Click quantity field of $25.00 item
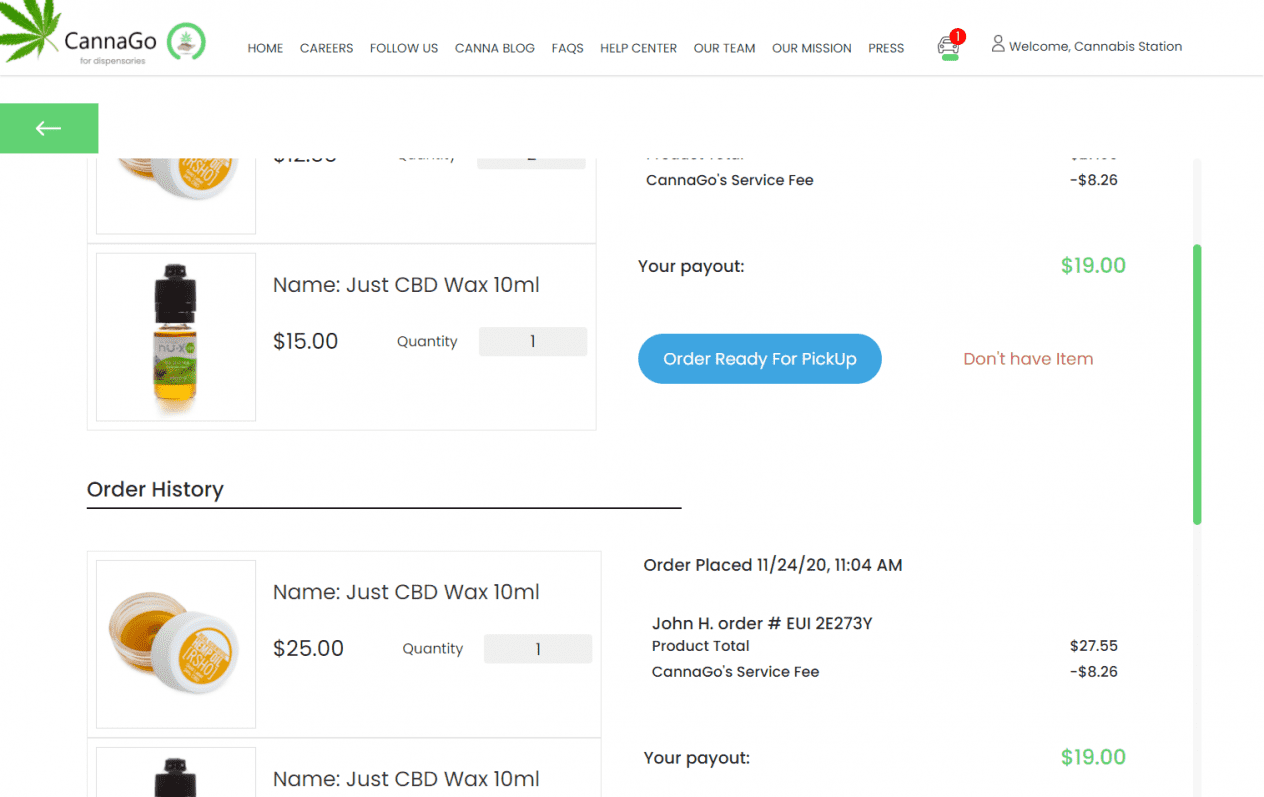Screen dimensions: 1264x797 538,649
